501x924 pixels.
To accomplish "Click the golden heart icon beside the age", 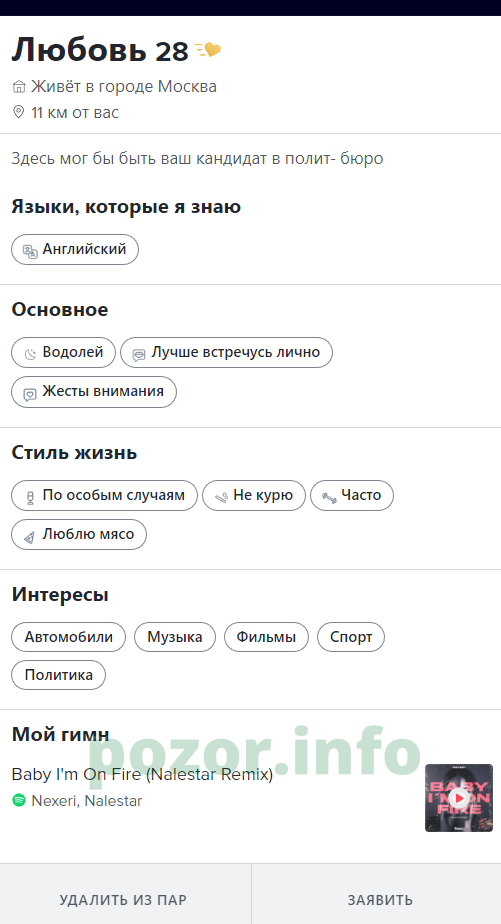I will [208, 51].
